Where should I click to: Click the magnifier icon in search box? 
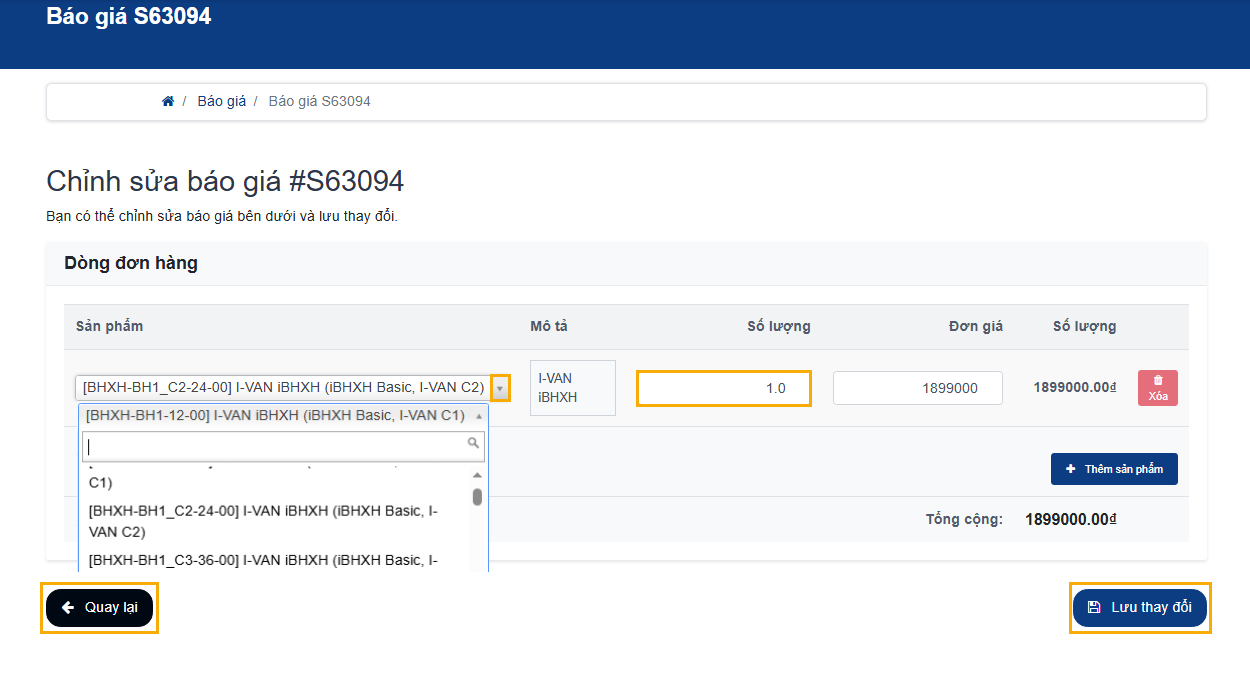coord(474,443)
